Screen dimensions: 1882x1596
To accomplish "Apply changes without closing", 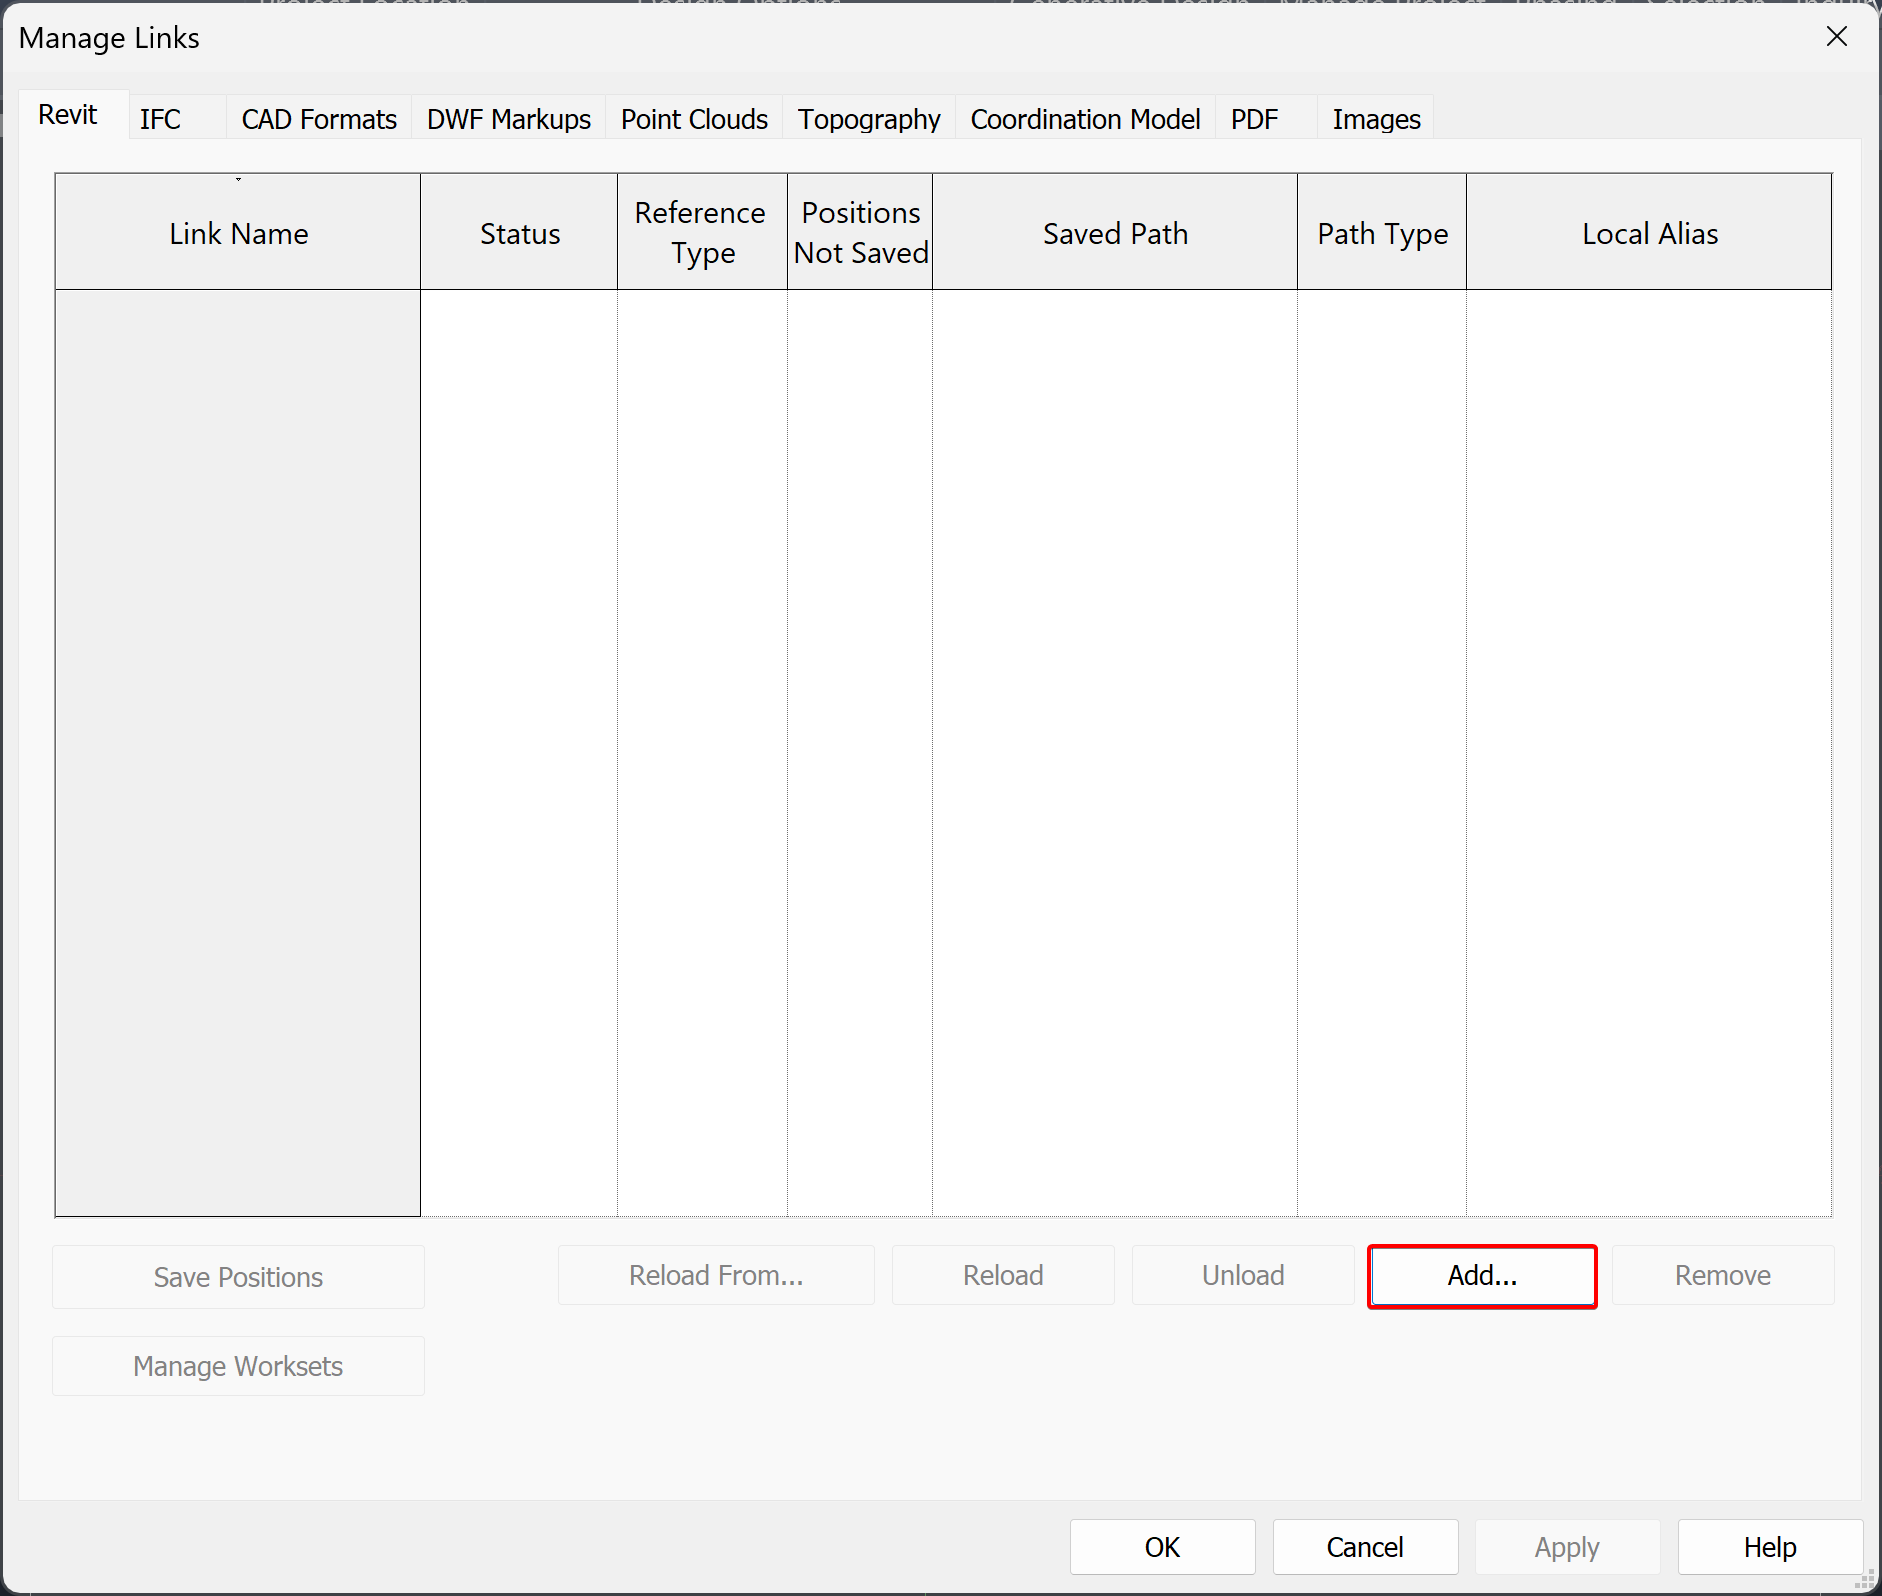I will [1565, 1546].
